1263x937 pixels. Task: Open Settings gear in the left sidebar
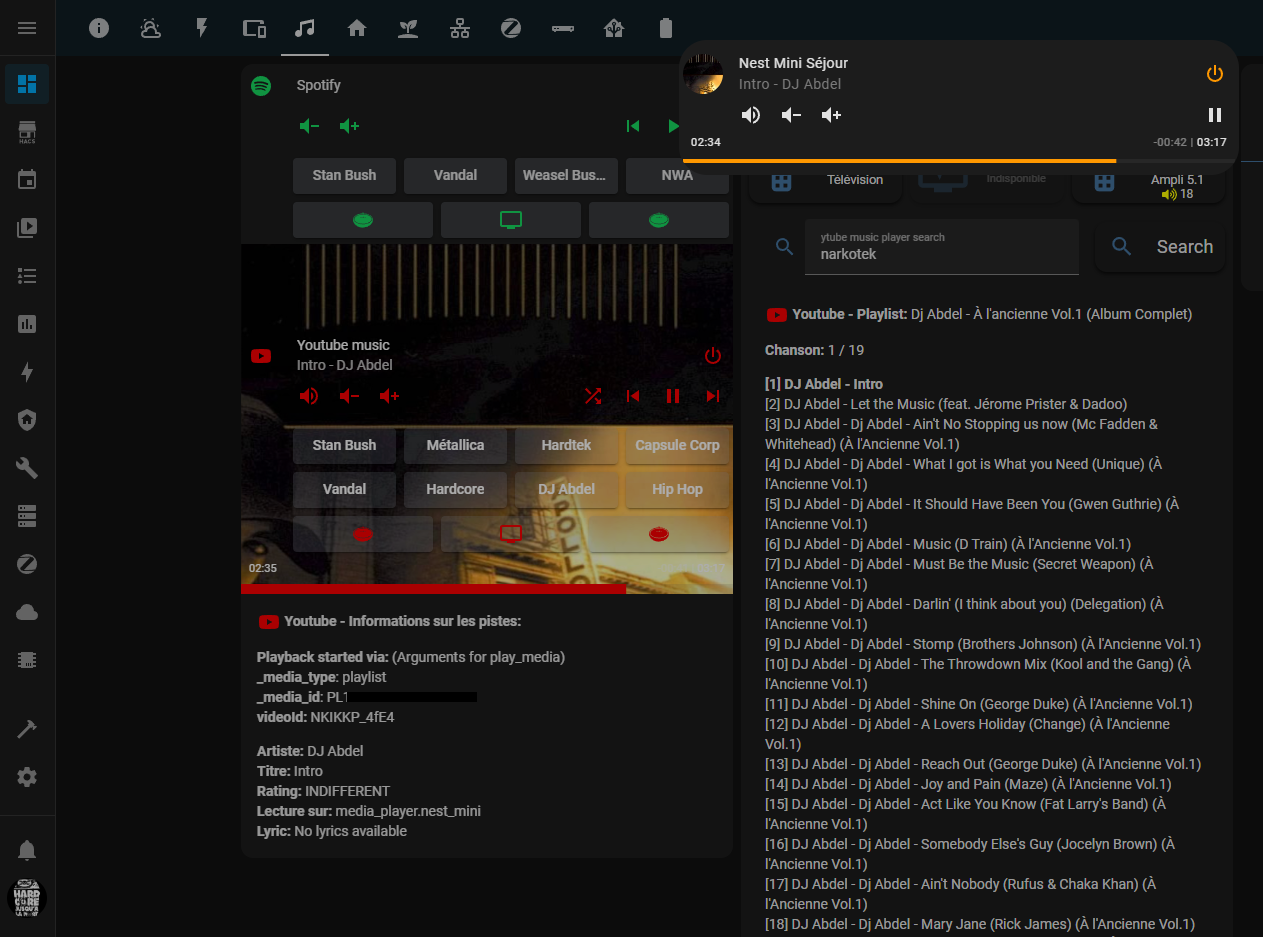pos(27,777)
